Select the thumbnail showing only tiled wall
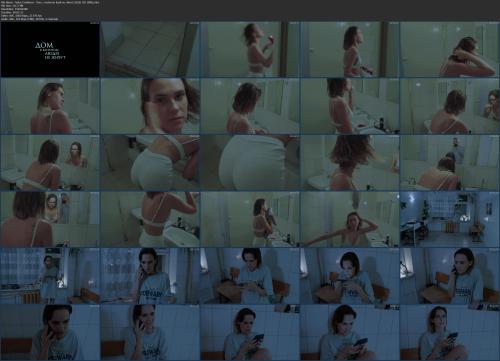The image size is (500, 361). [x=150, y=49]
